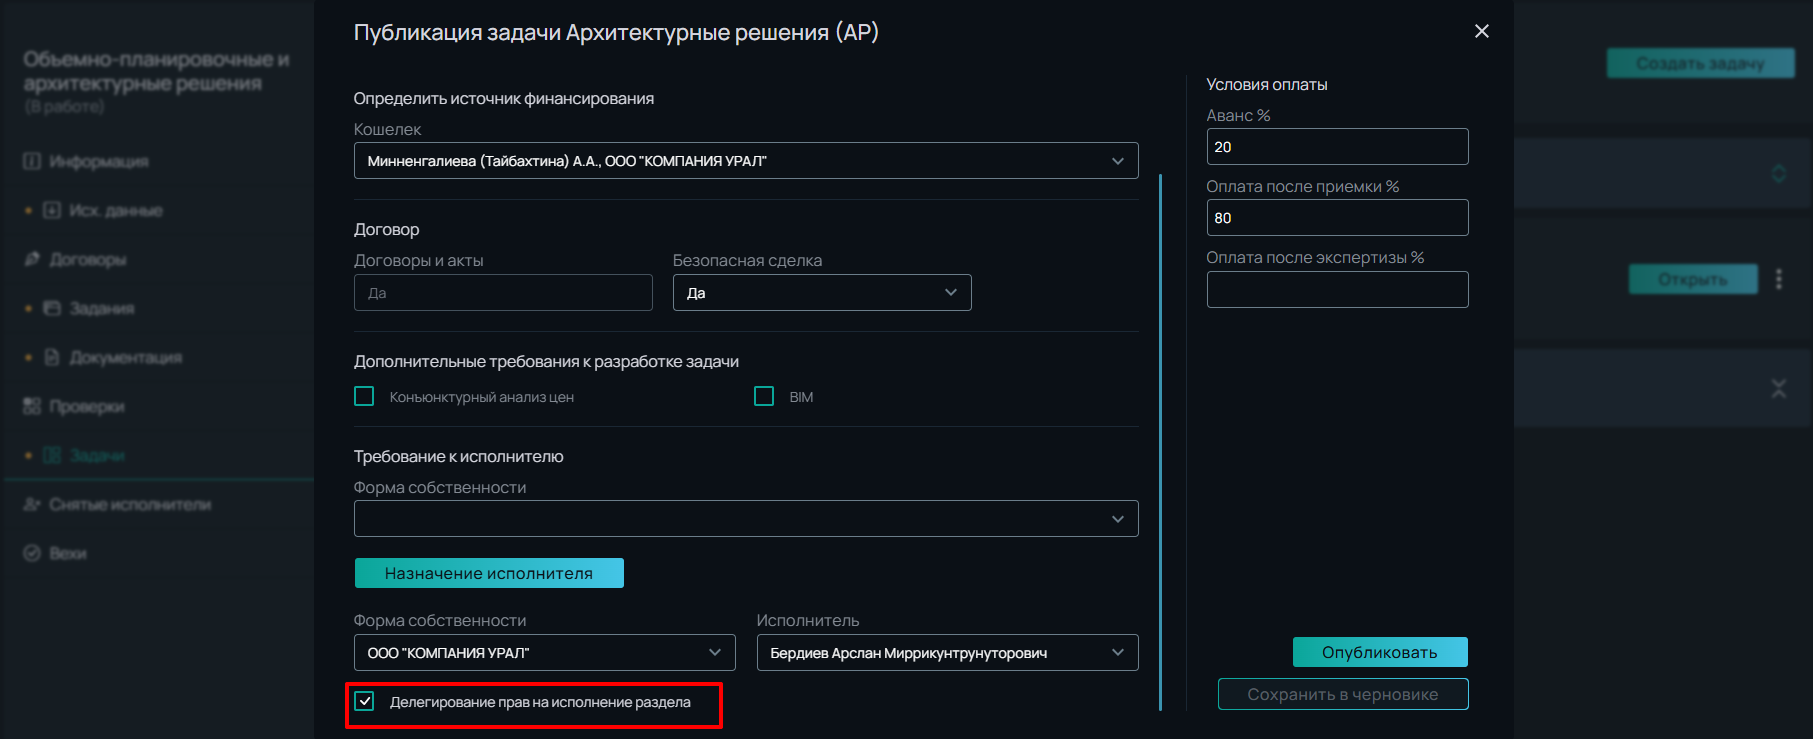Tick the BIM checkbox
The width and height of the screenshot is (1813, 739).
click(764, 396)
